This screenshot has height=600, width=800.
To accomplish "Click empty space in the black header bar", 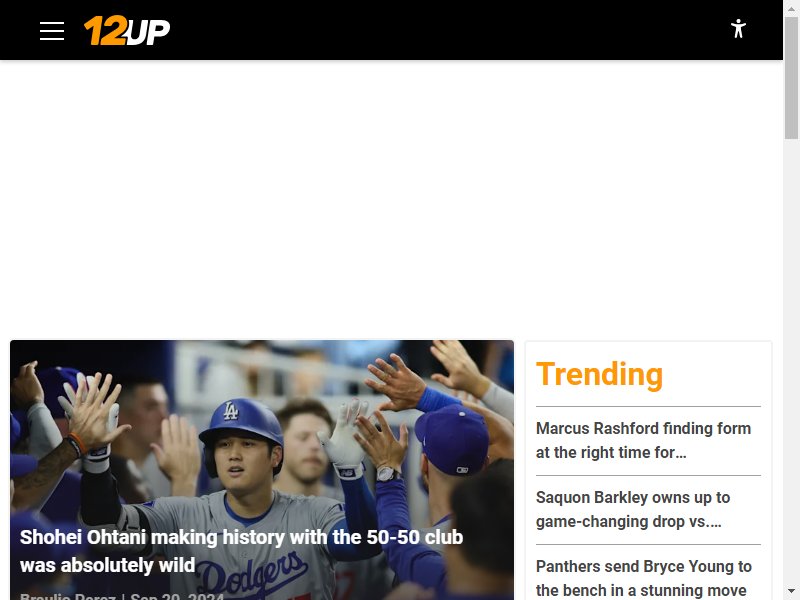I will [x=449, y=30].
